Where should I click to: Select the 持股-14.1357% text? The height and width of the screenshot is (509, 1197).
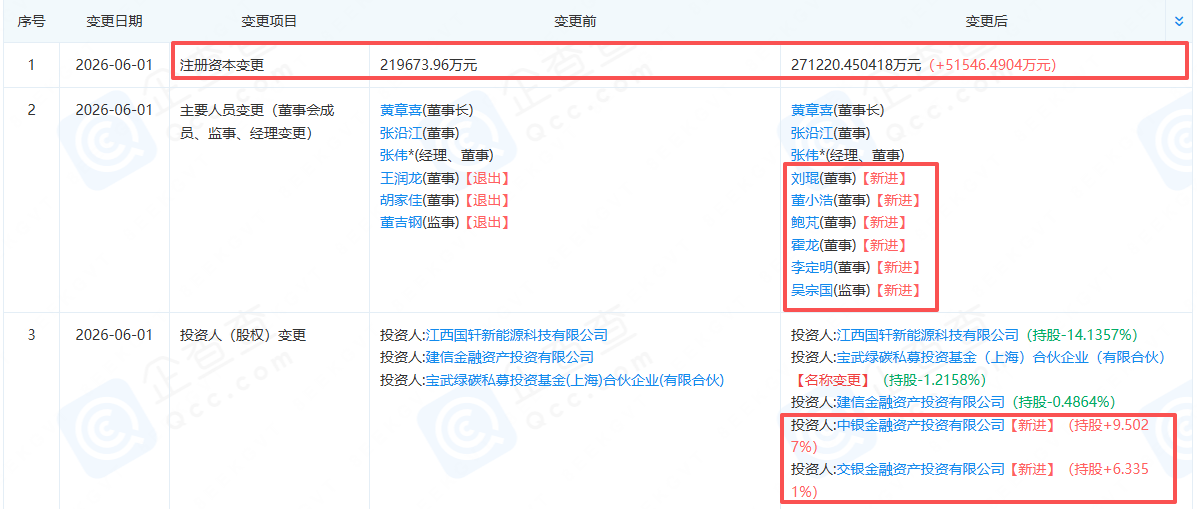tap(1082, 334)
